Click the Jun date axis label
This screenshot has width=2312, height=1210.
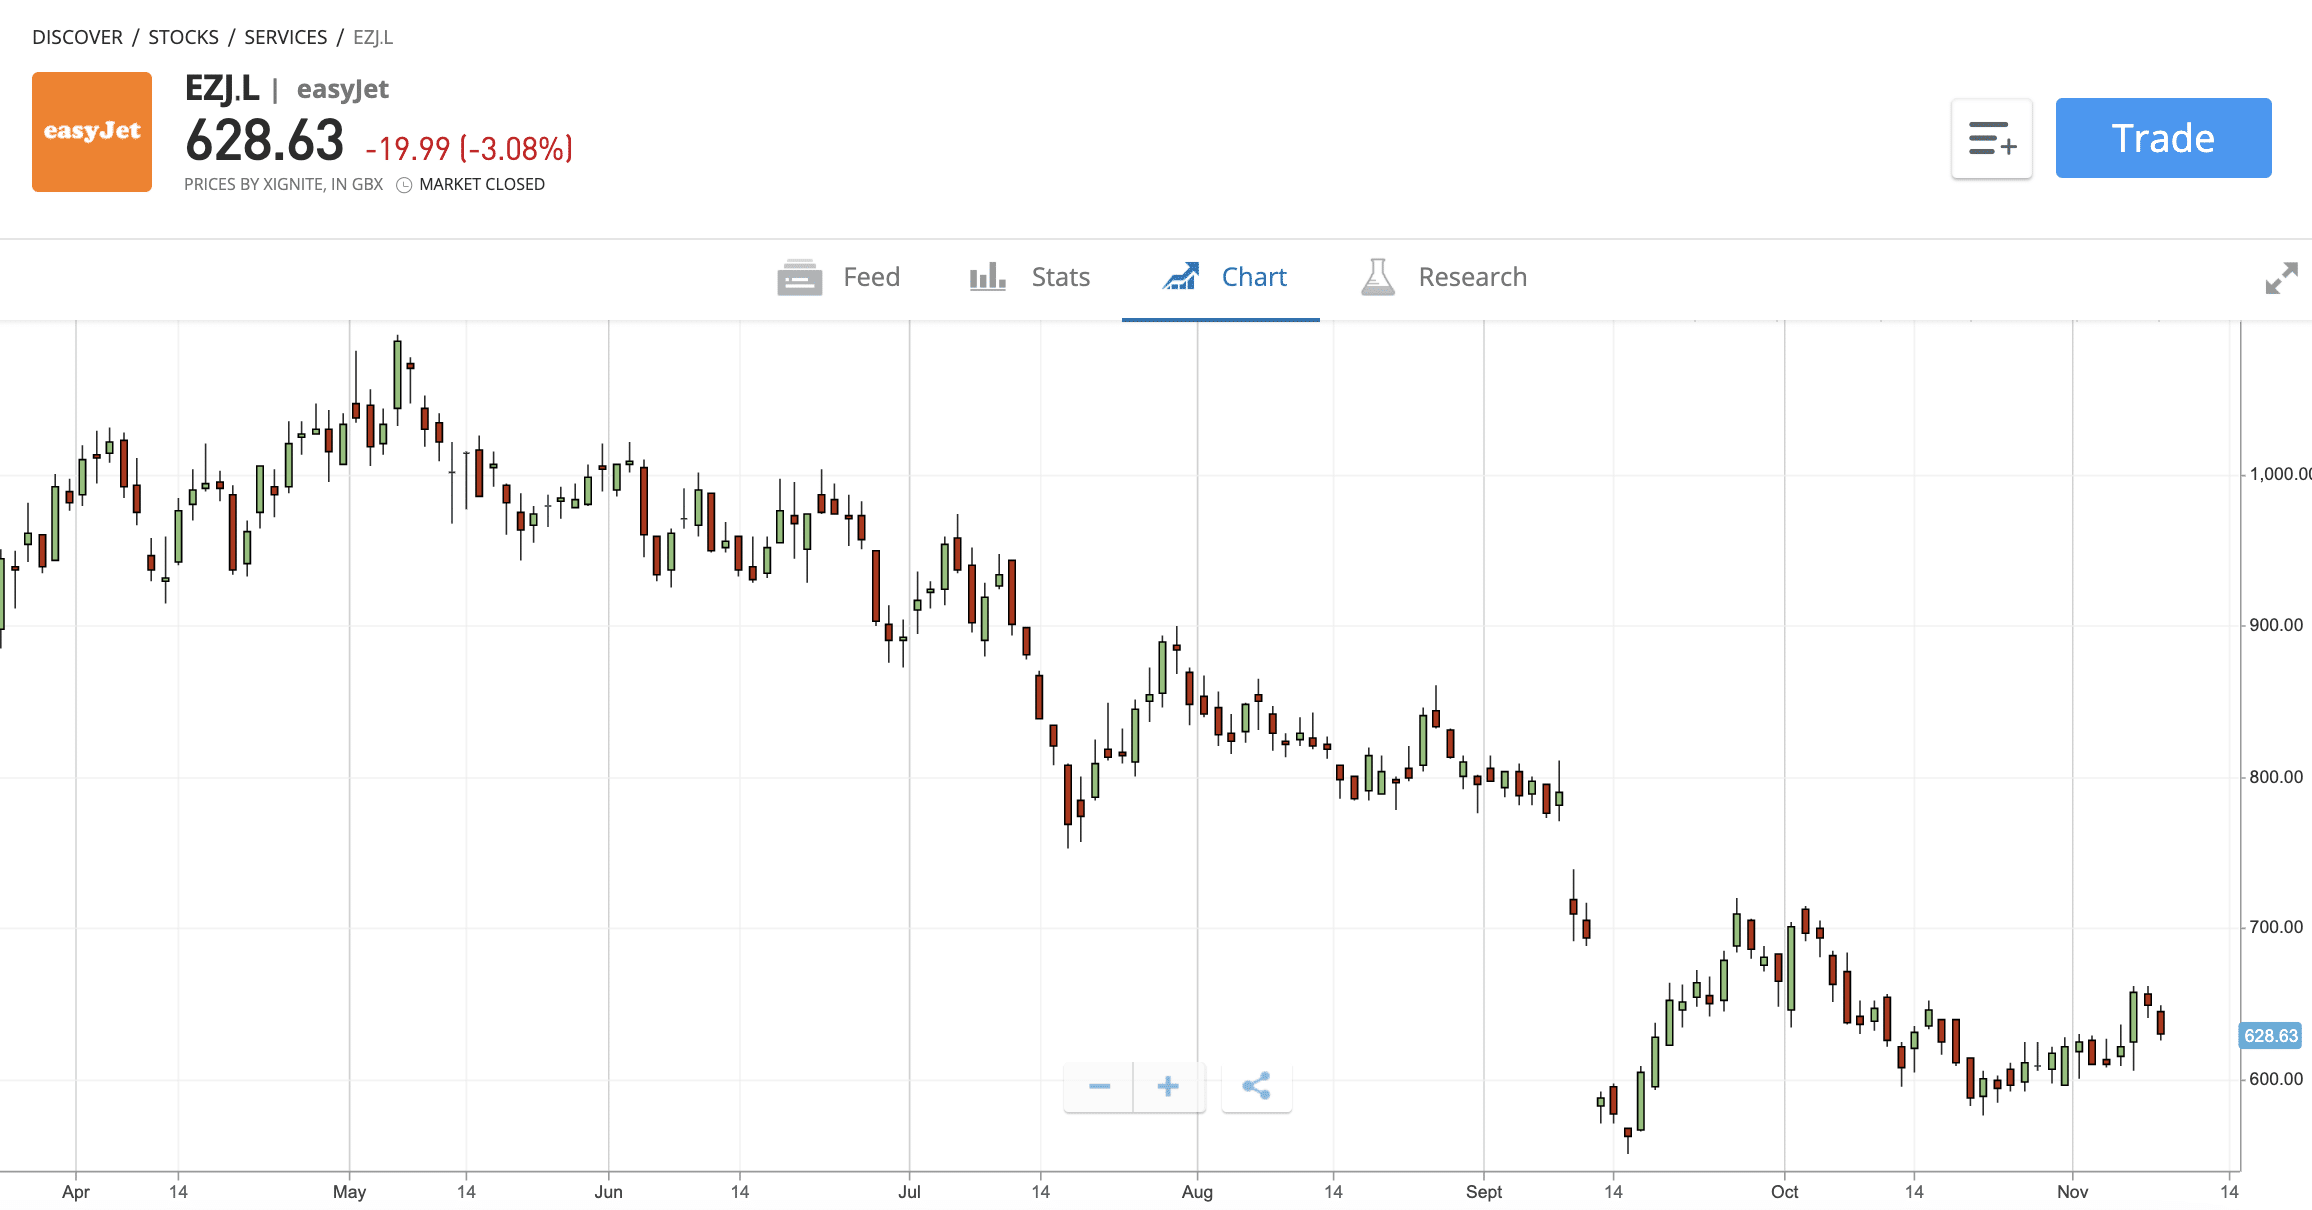point(608,1192)
